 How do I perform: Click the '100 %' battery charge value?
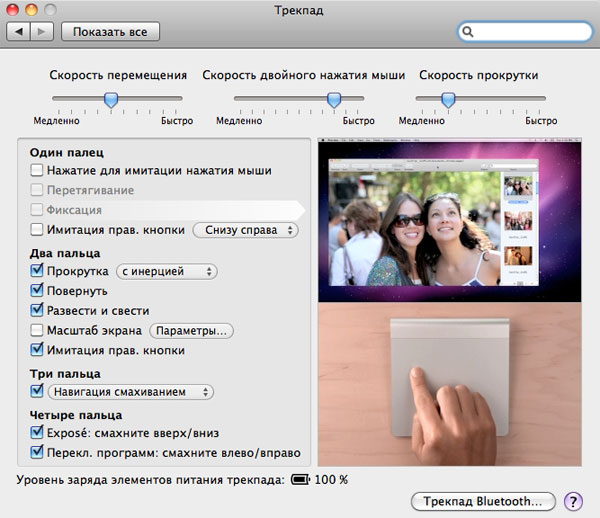point(331,479)
